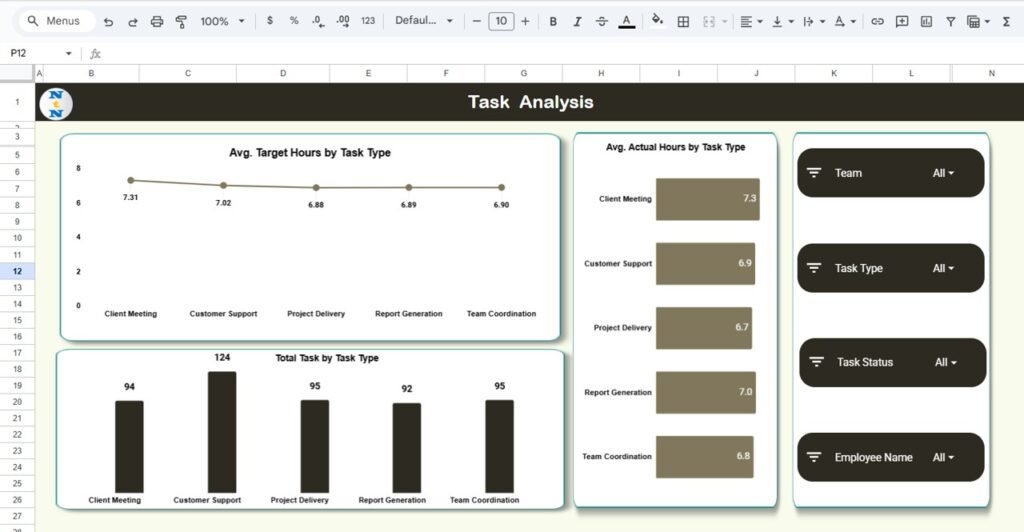Click the NtN logo image
The width and height of the screenshot is (1024, 532).
[x=56, y=104]
